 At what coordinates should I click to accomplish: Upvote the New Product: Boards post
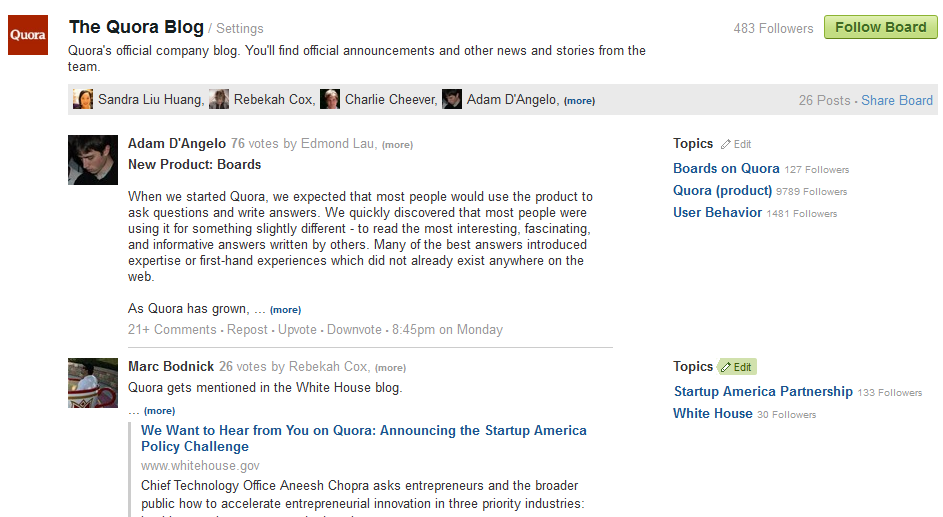[x=297, y=329]
